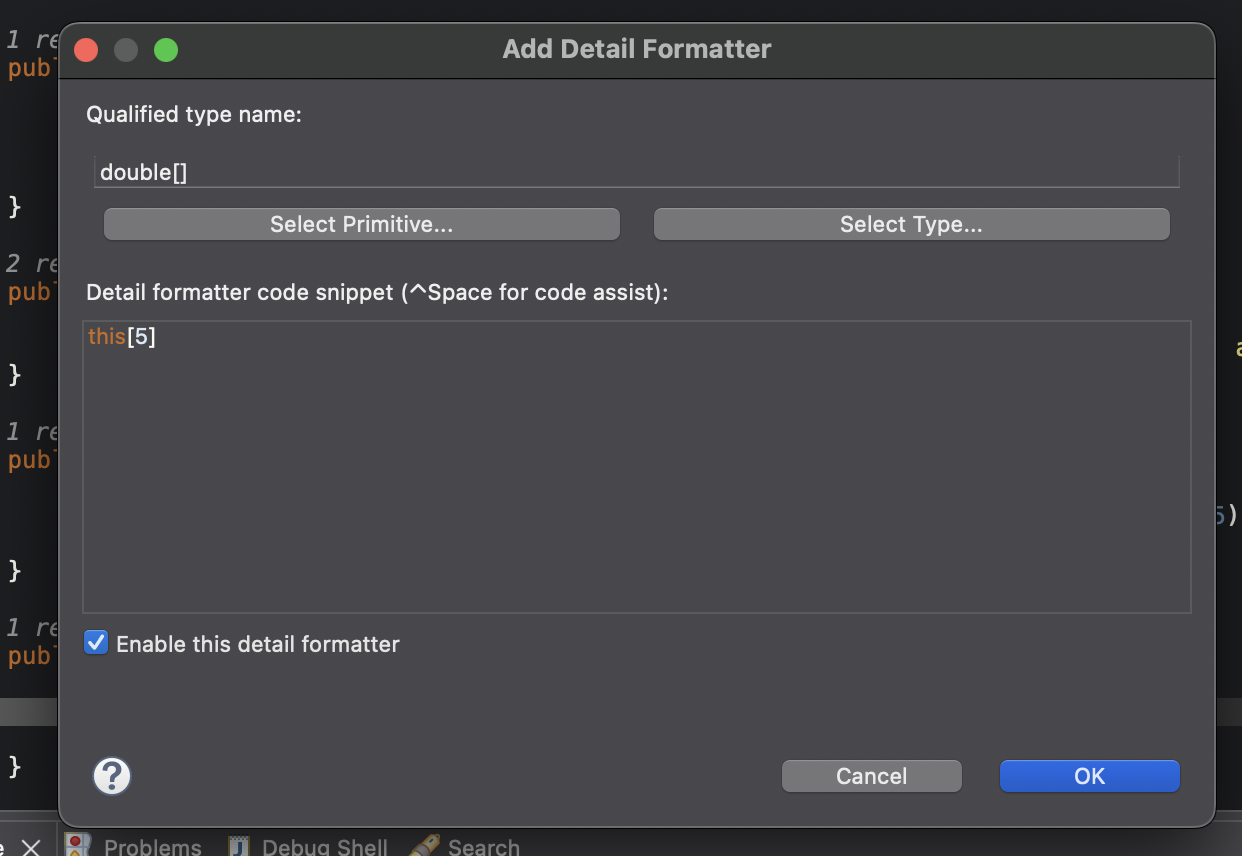Viewport: 1242px width, 856px height.
Task: Confirm the formatter by clicking OK
Action: coord(1089,775)
